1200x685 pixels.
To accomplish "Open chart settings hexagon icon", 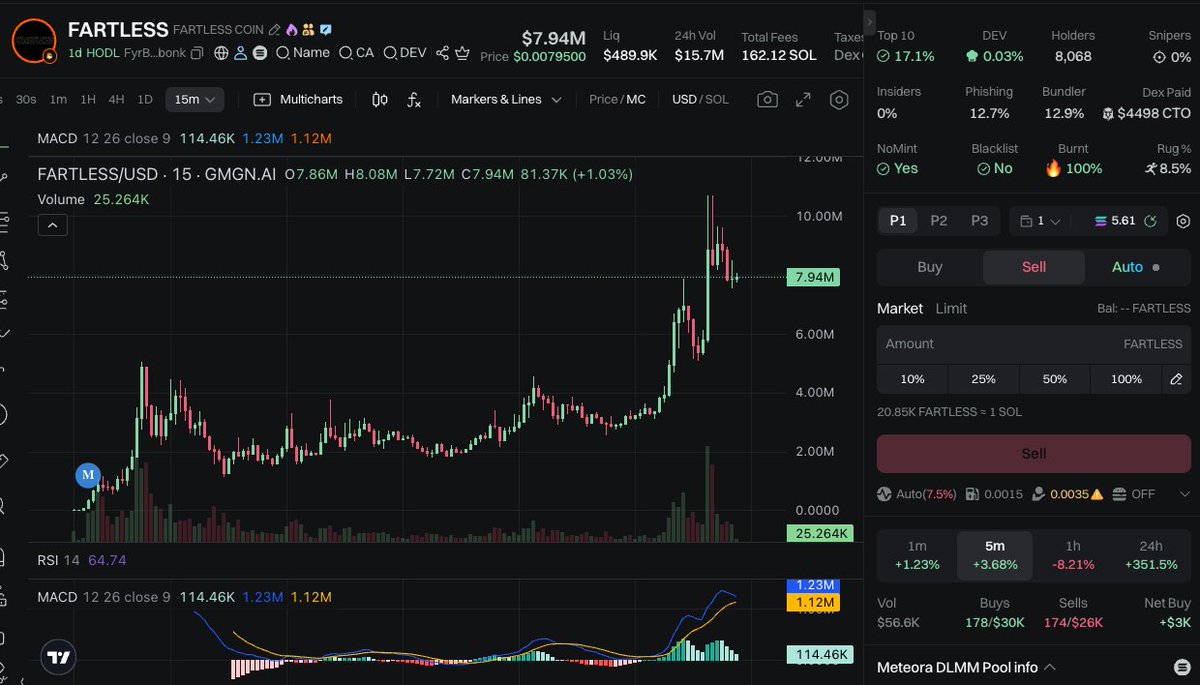I will (x=839, y=99).
